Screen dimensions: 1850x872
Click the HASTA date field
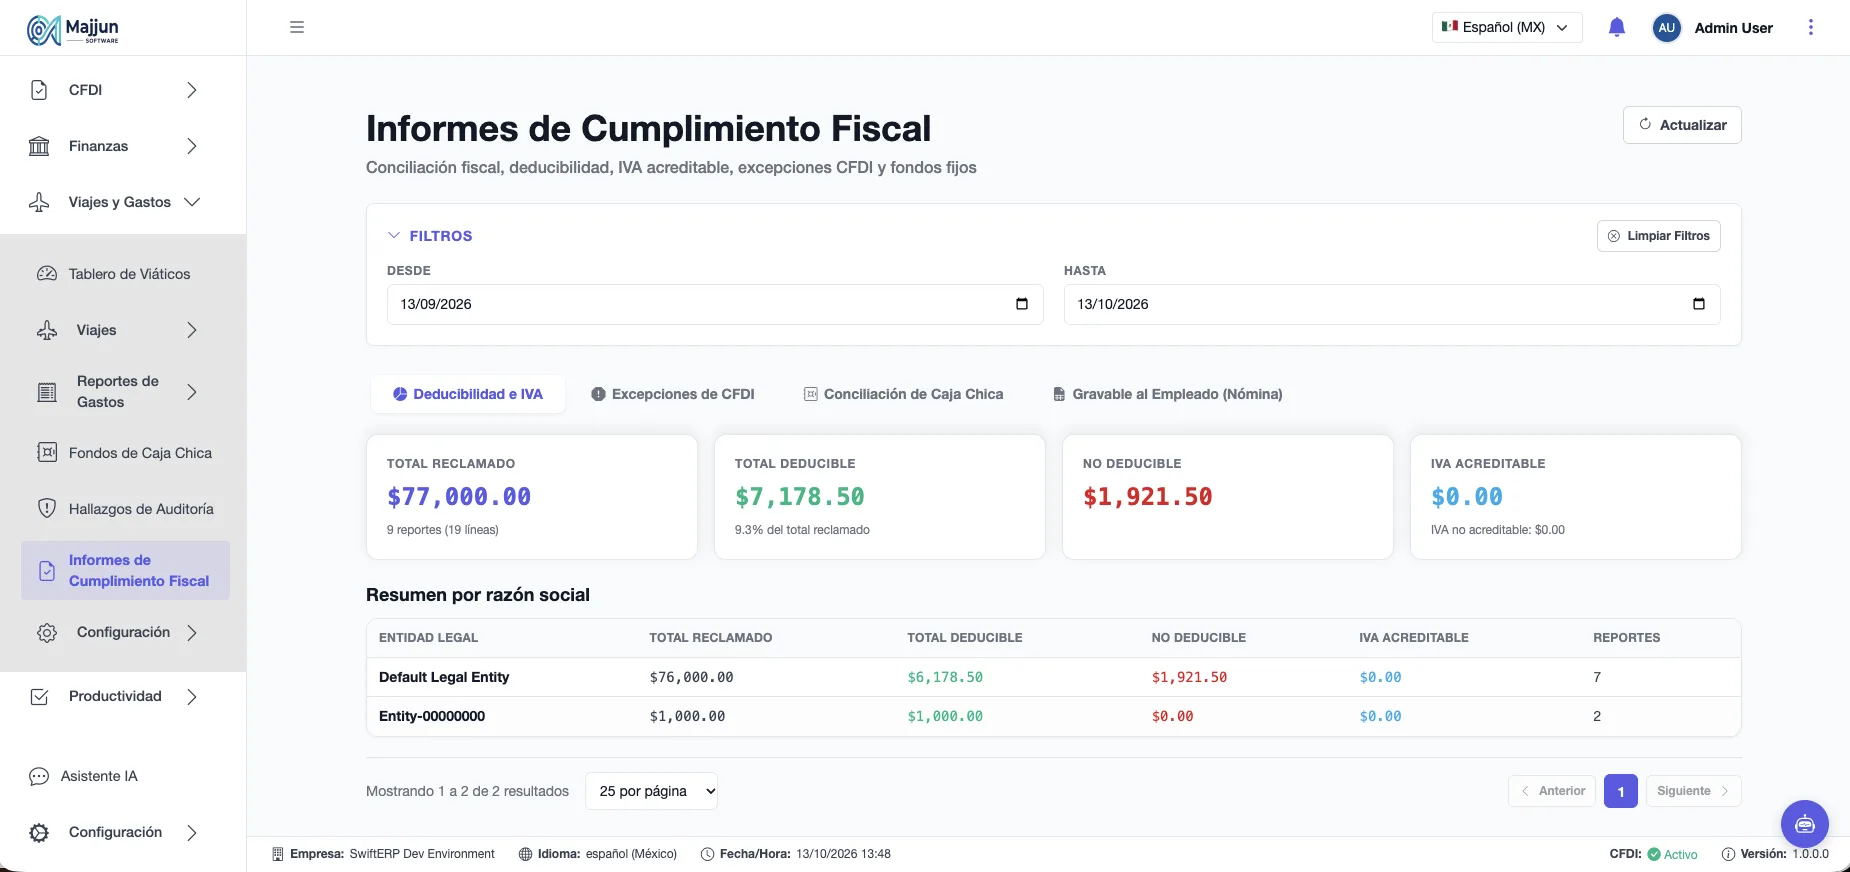click(1392, 304)
